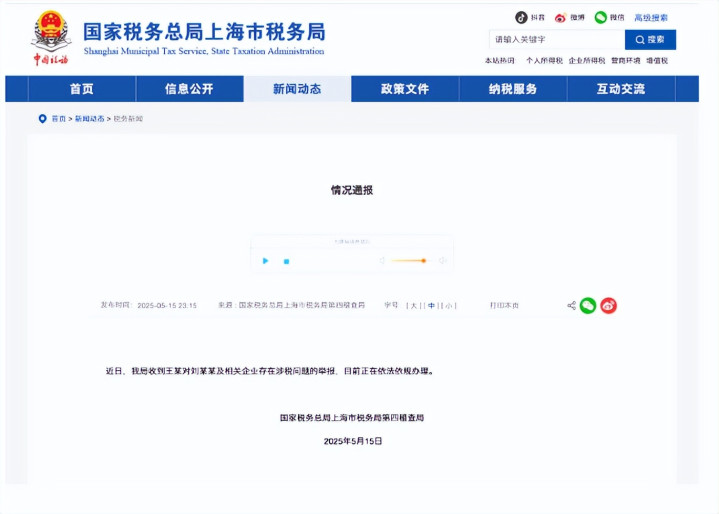Click the volume-down speaker icon
This screenshot has width=719, height=514.
382,260
